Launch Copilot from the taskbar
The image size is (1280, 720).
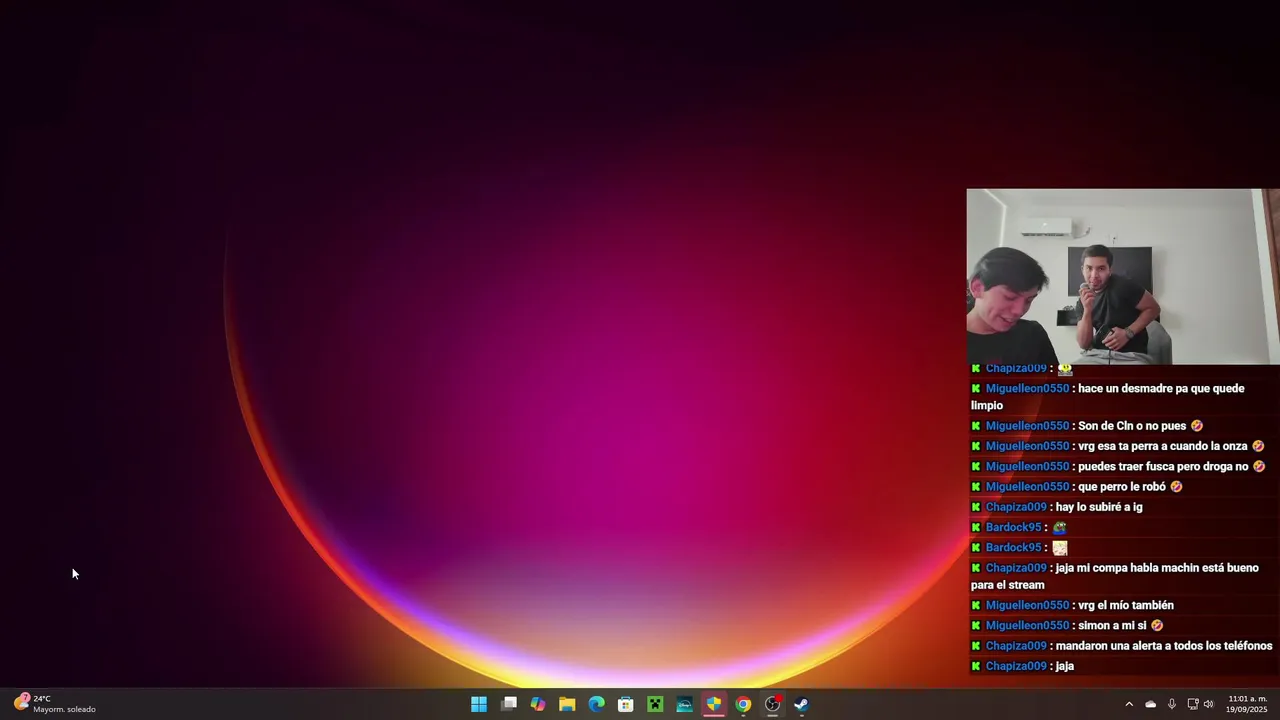point(538,704)
